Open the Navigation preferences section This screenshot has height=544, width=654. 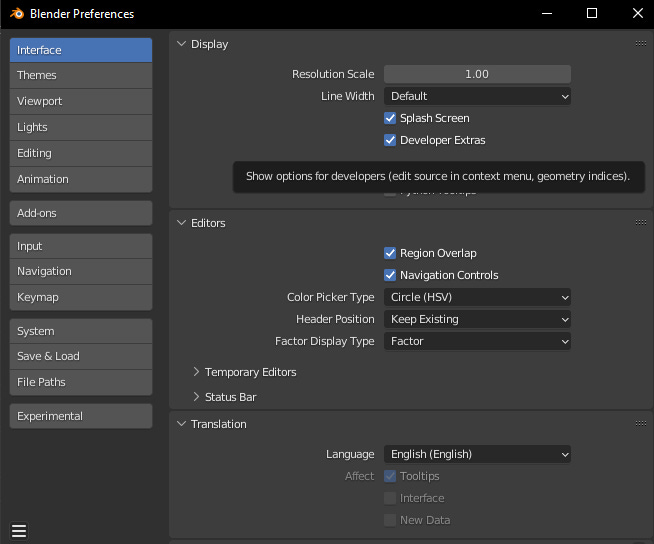tap(81, 272)
